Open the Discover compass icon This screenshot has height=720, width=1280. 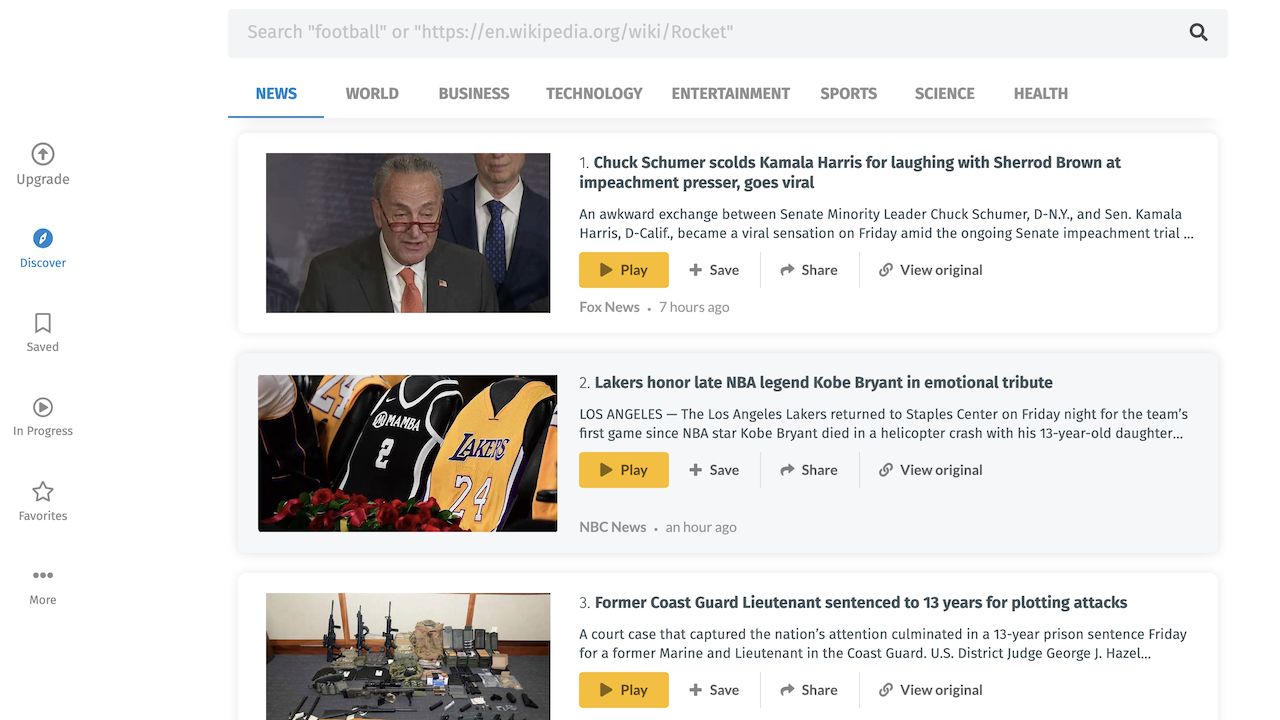[x=43, y=238]
